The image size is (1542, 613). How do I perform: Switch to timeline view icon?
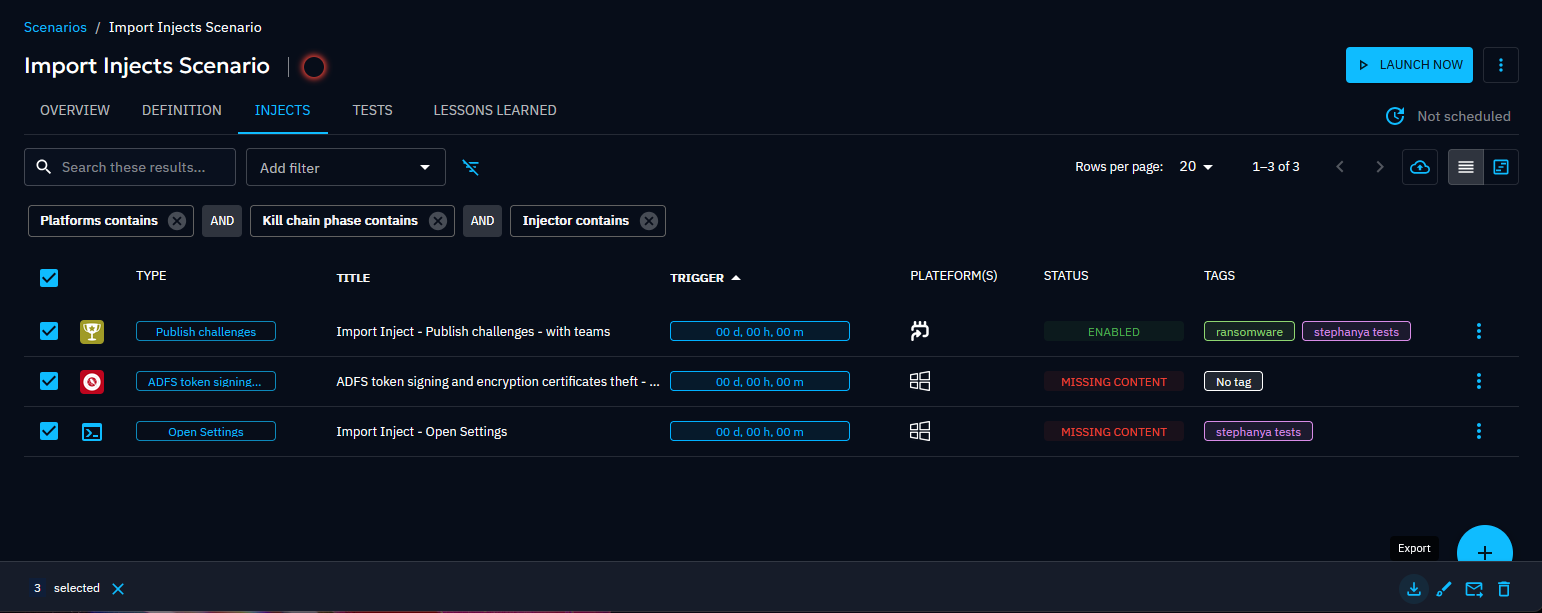tap(1501, 167)
